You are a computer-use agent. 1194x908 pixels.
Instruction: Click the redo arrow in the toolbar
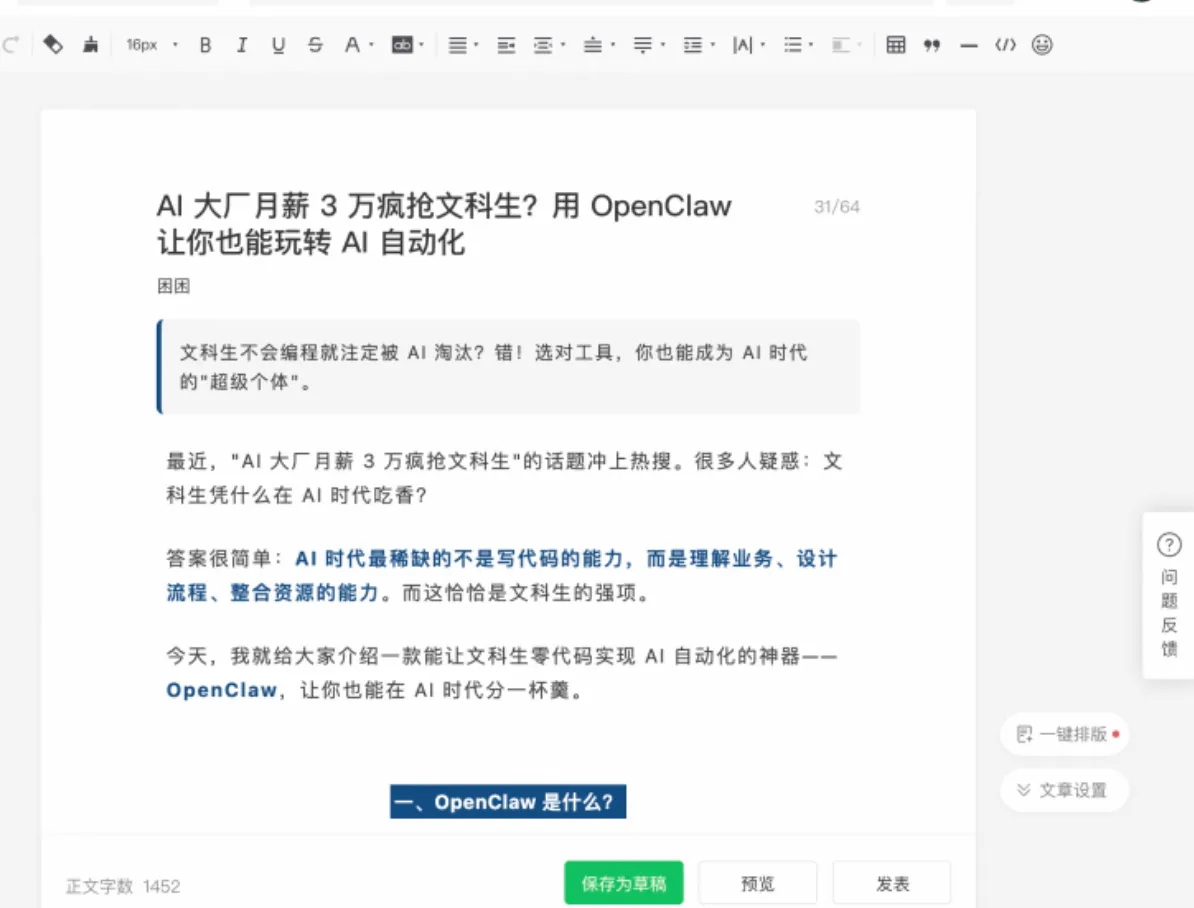coord(10,45)
